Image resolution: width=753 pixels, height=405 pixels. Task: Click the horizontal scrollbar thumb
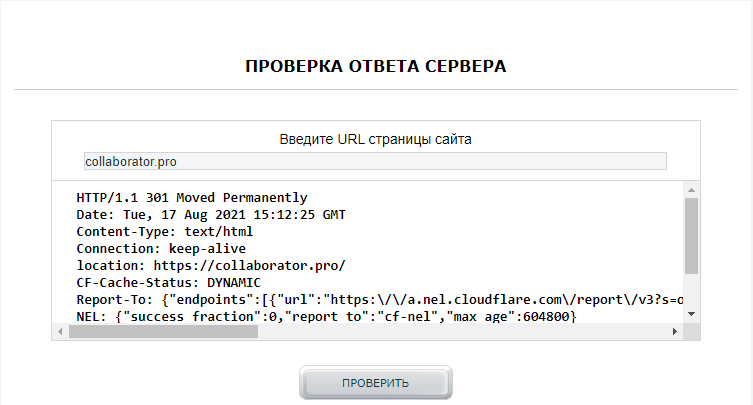coord(162,332)
